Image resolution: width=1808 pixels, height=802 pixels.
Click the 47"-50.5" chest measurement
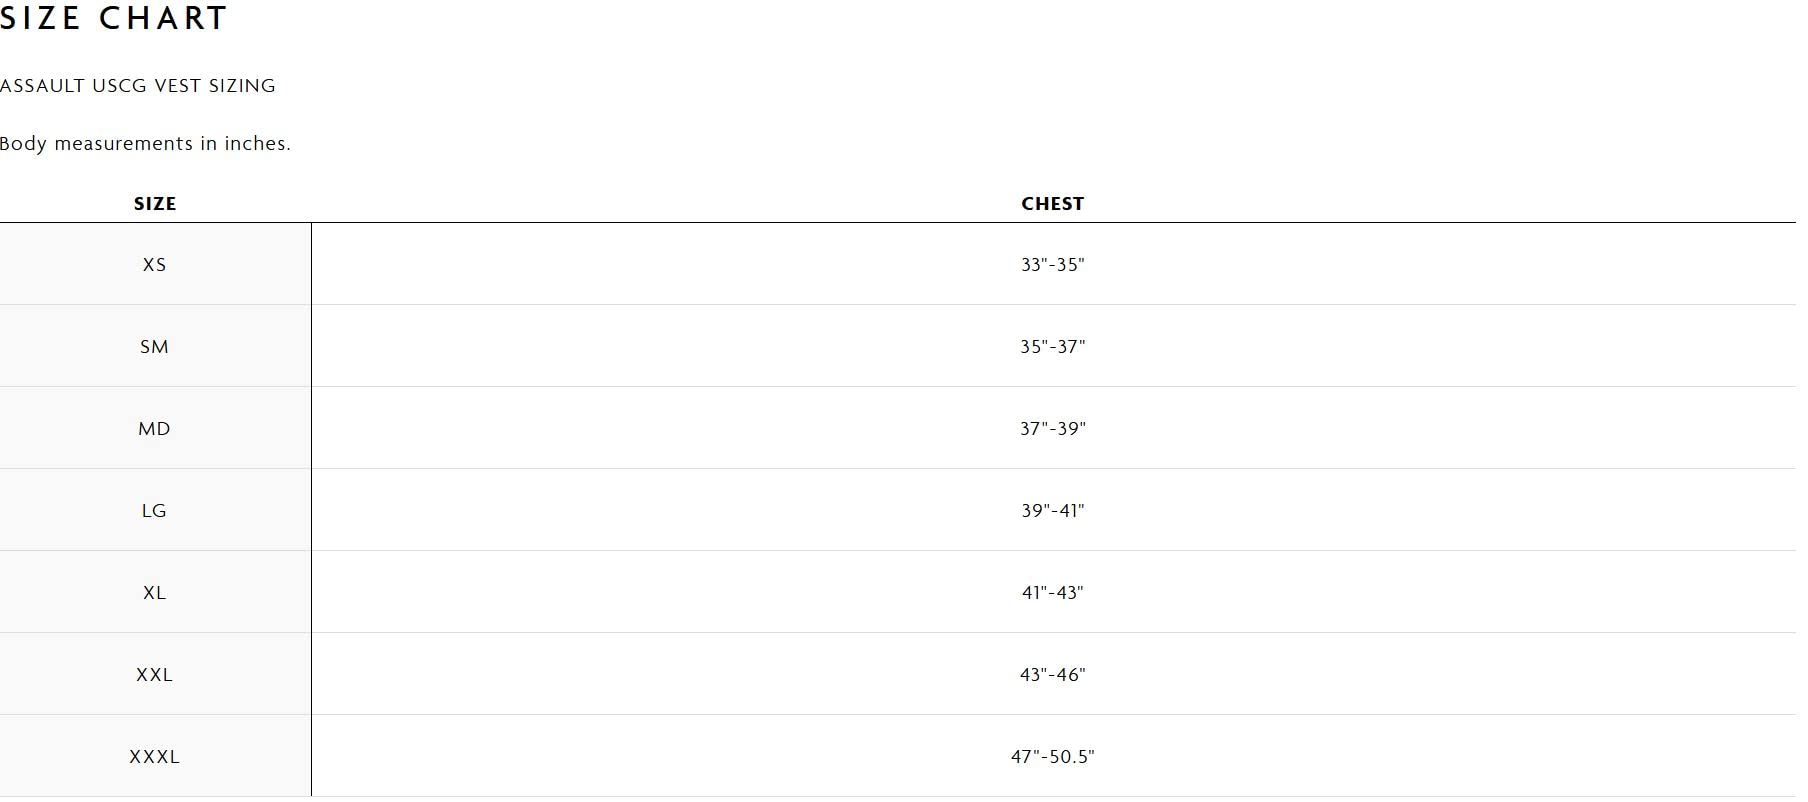(1052, 757)
